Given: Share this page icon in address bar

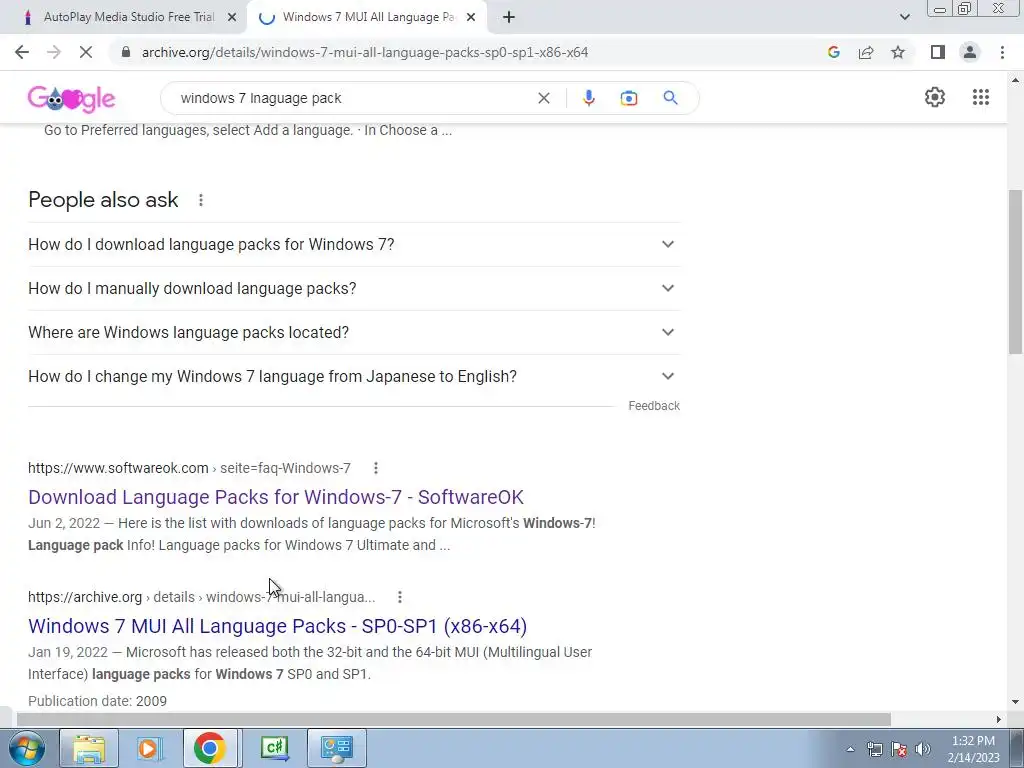Looking at the screenshot, I should pyautogui.click(x=866, y=52).
